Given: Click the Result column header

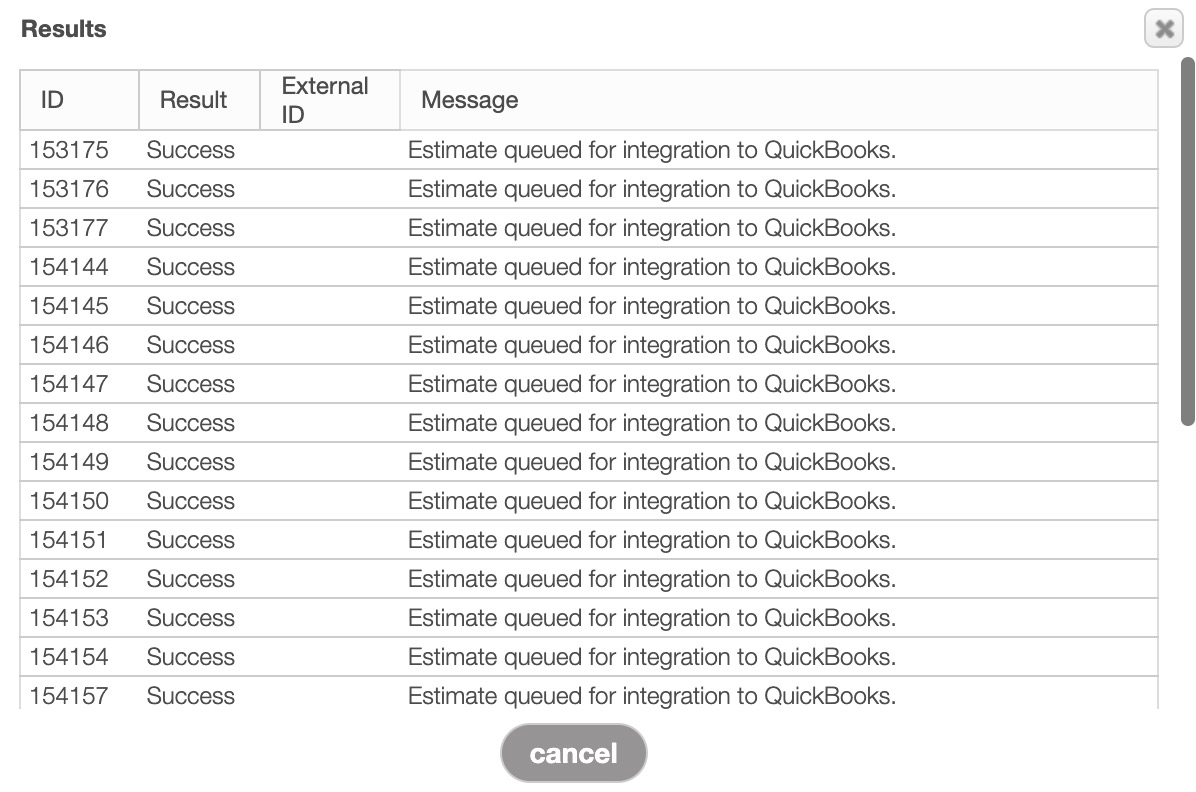Looking at the screenshot, I should click(194, 100).
